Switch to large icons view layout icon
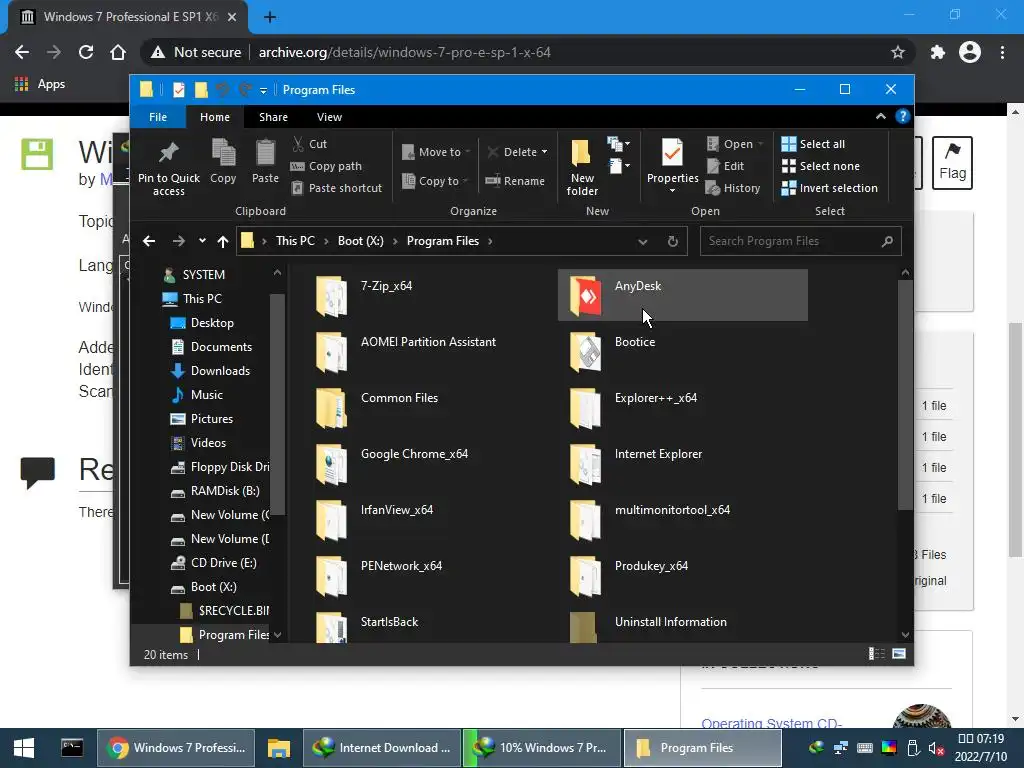Image resolution: width=1024 pixels, height=768 pixels. 899,654
